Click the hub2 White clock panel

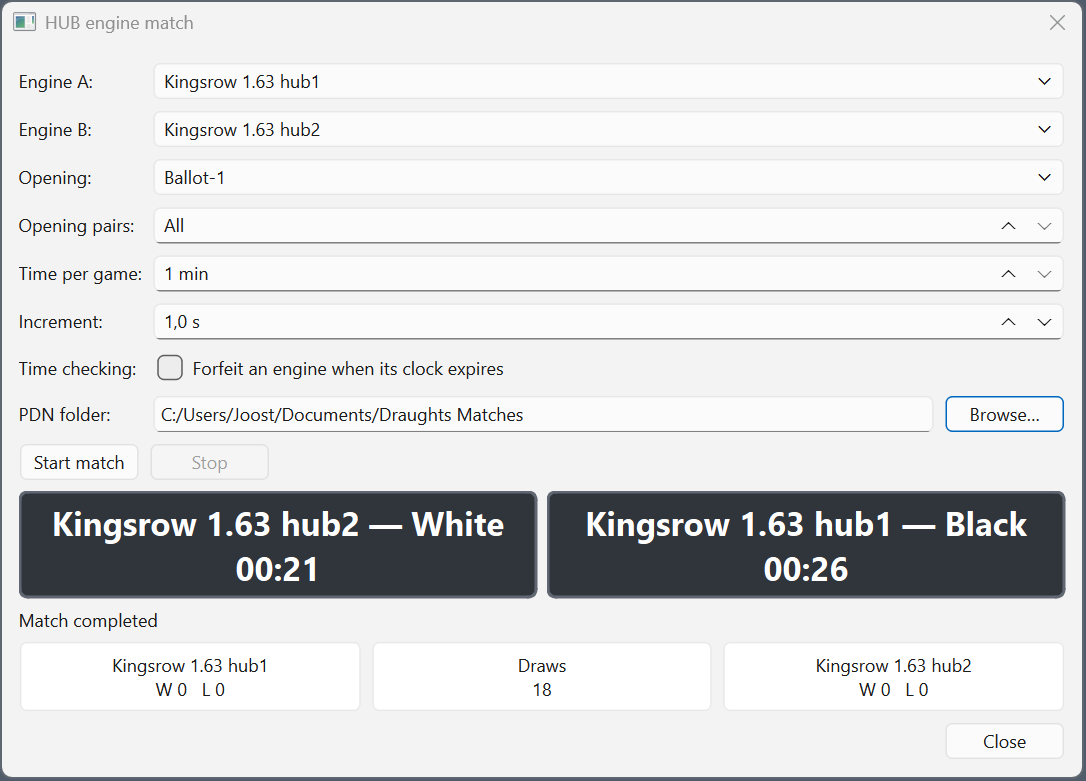[x=278, y=545]
